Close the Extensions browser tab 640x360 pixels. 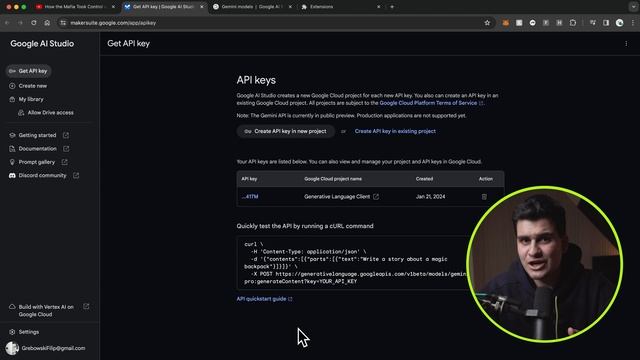[x=378, y=7]
